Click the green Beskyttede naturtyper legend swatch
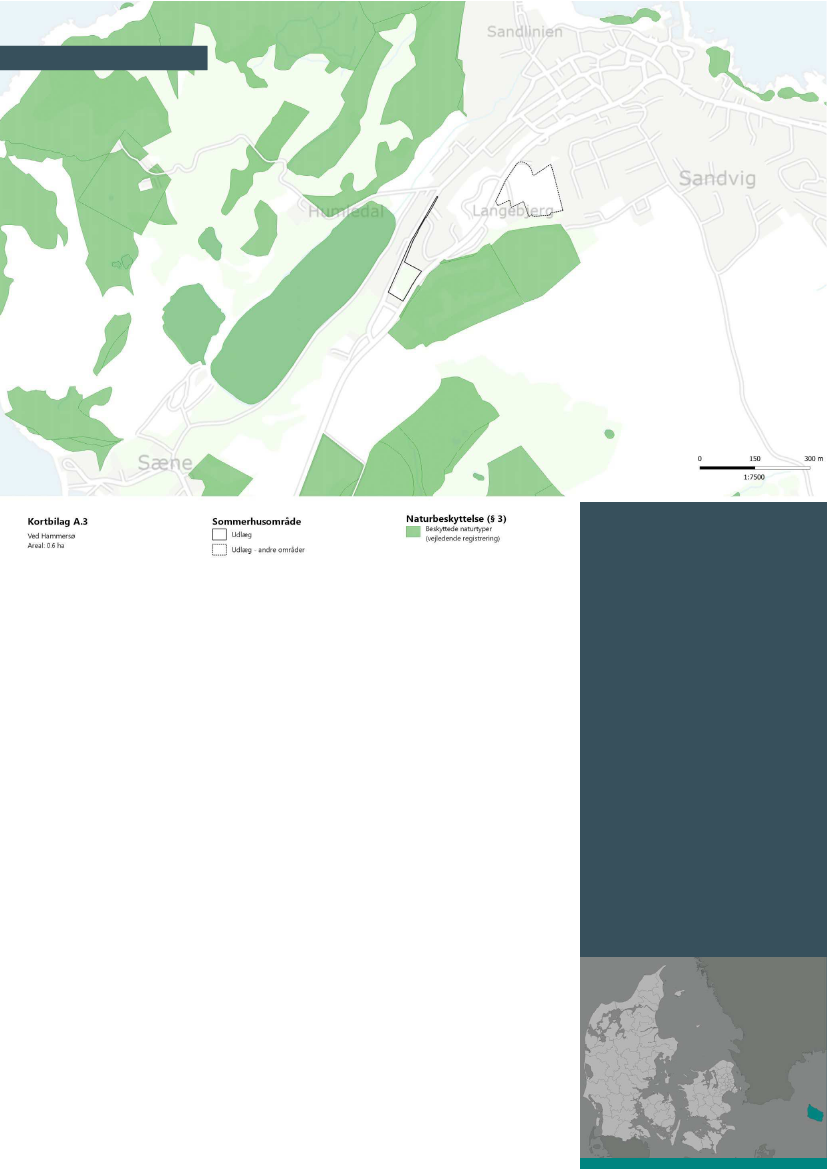 click(412, 534)
